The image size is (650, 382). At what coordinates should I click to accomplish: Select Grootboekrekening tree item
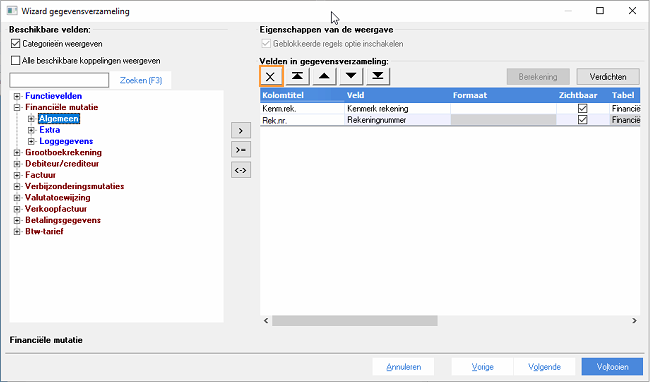coord(63,152)
